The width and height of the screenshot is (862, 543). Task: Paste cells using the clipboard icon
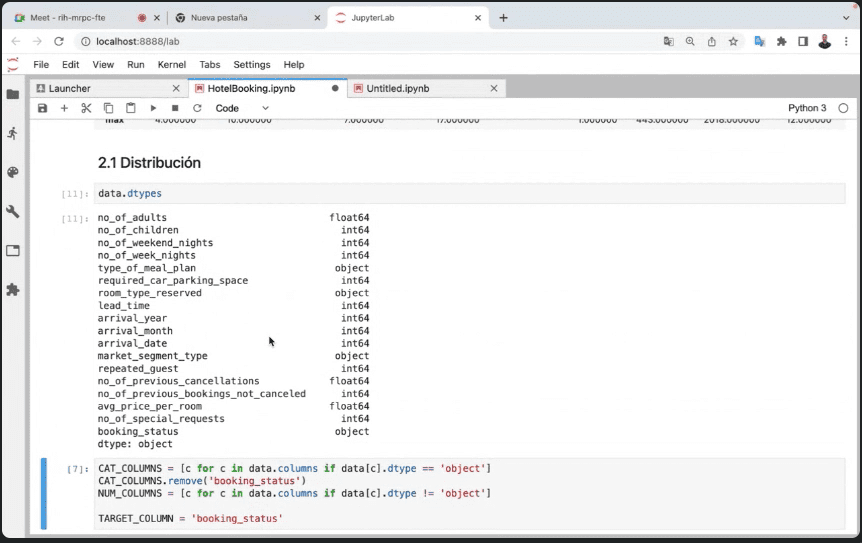click(130, 108)
